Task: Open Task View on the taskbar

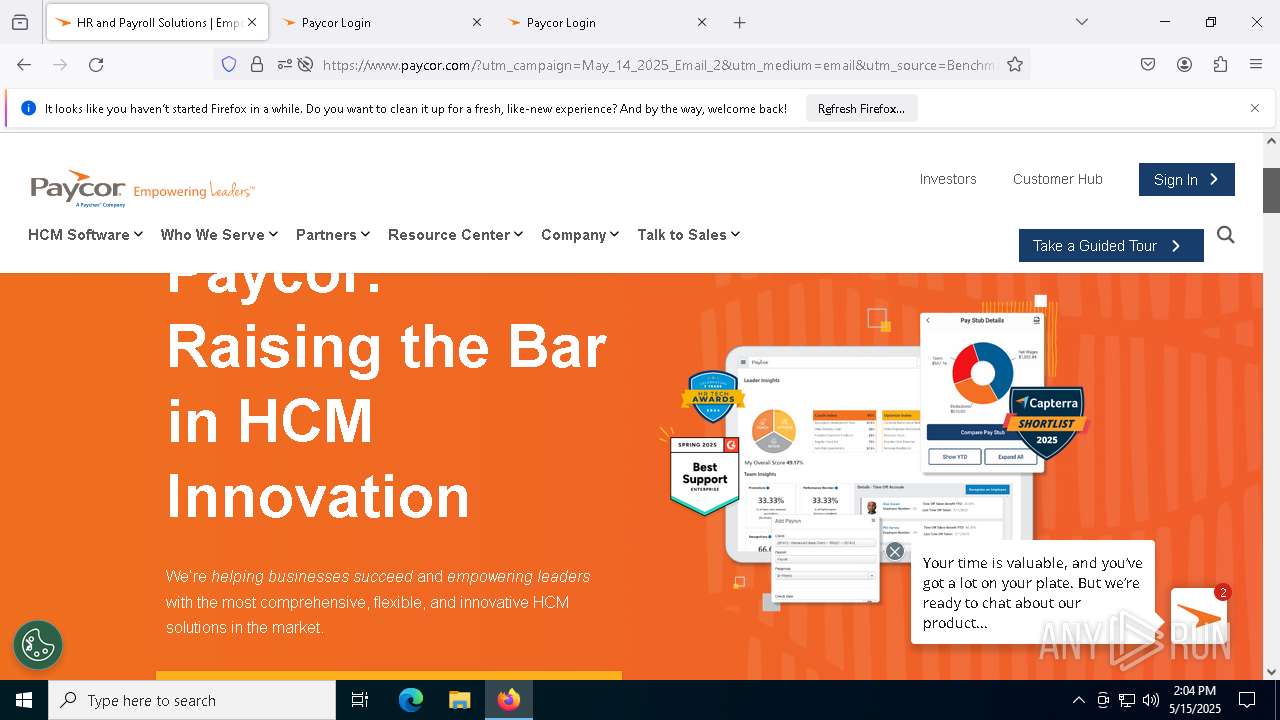Action: pyautogui.click(x=360, y=700)
